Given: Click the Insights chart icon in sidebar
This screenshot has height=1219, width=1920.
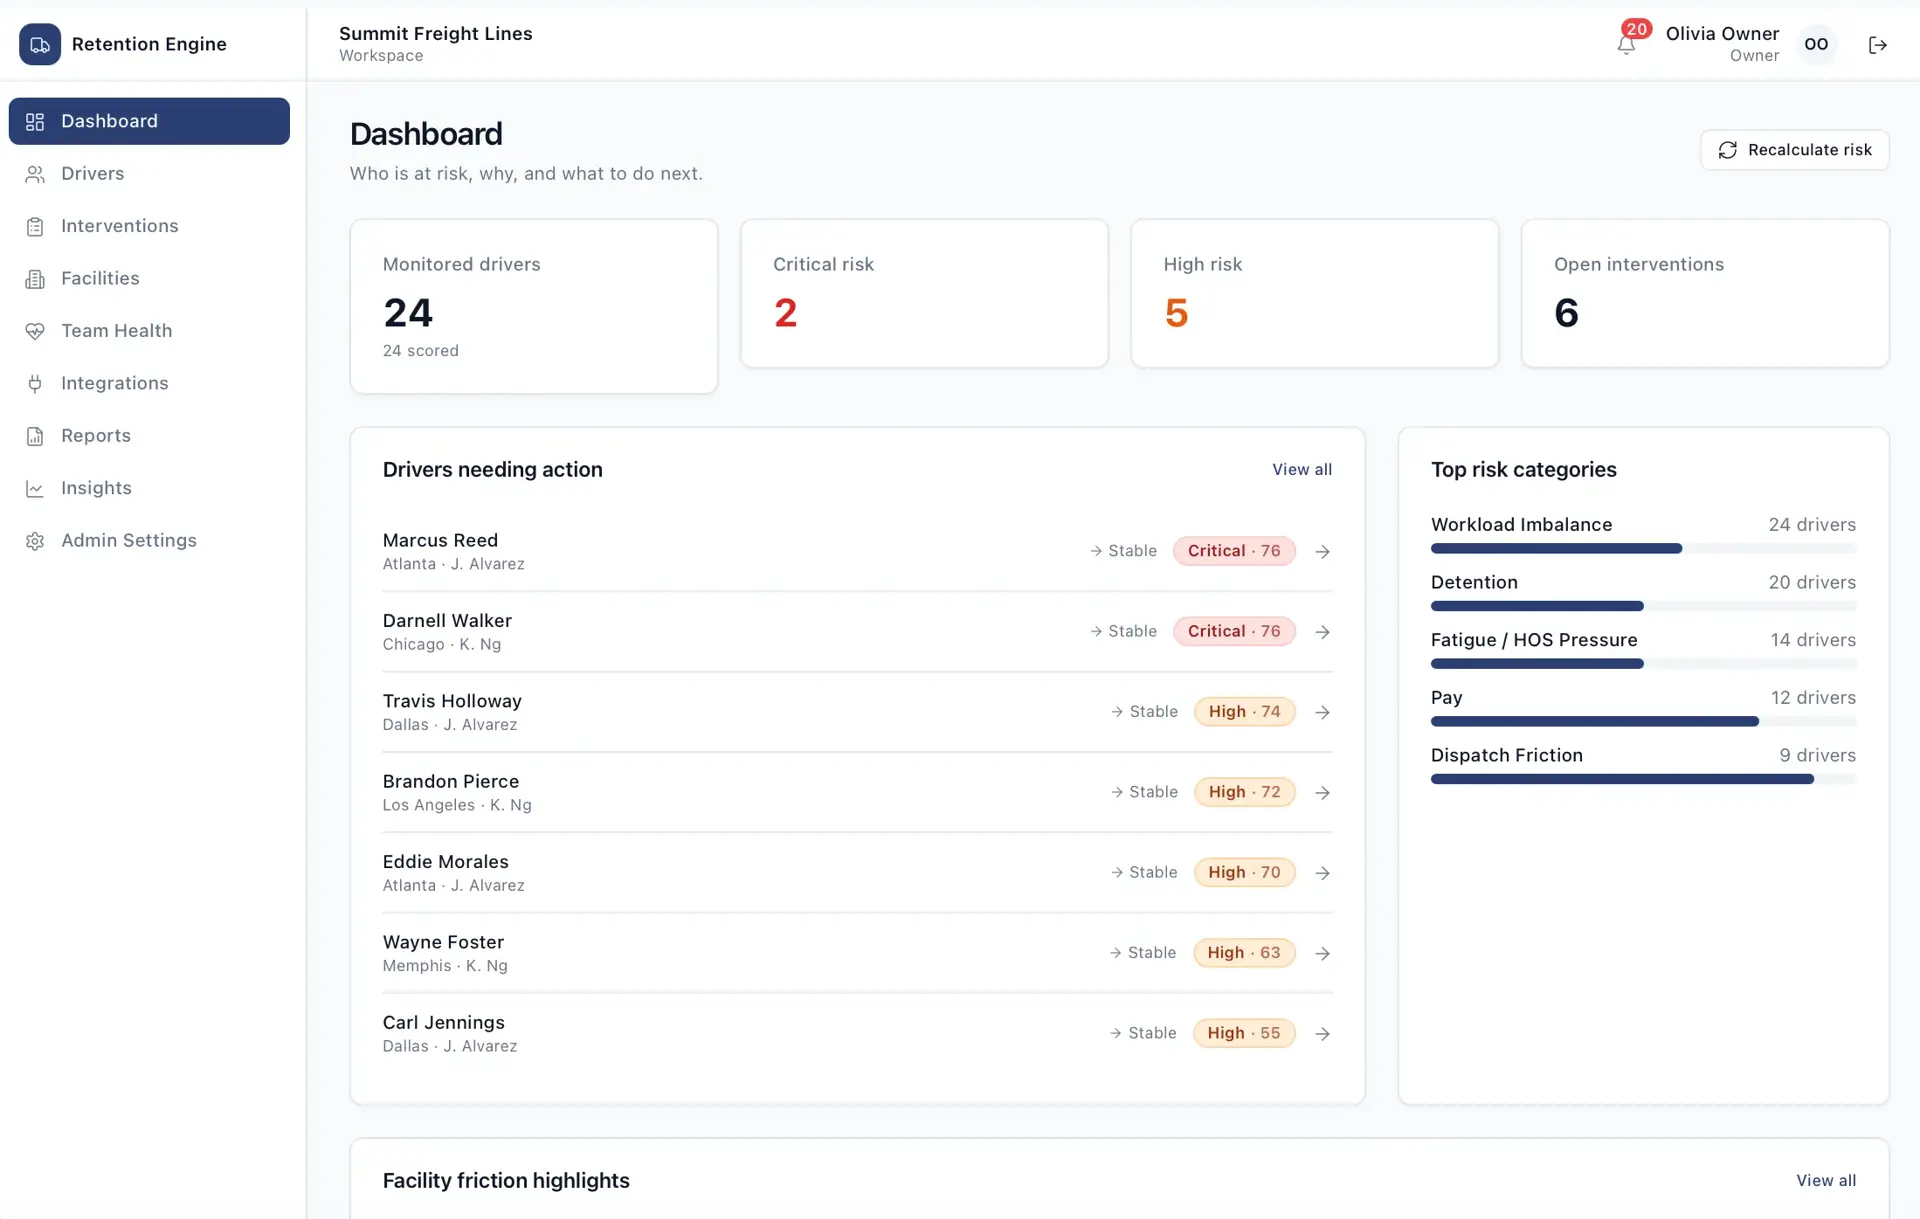Looking at the screenshot, I should (x=35, y=488).
